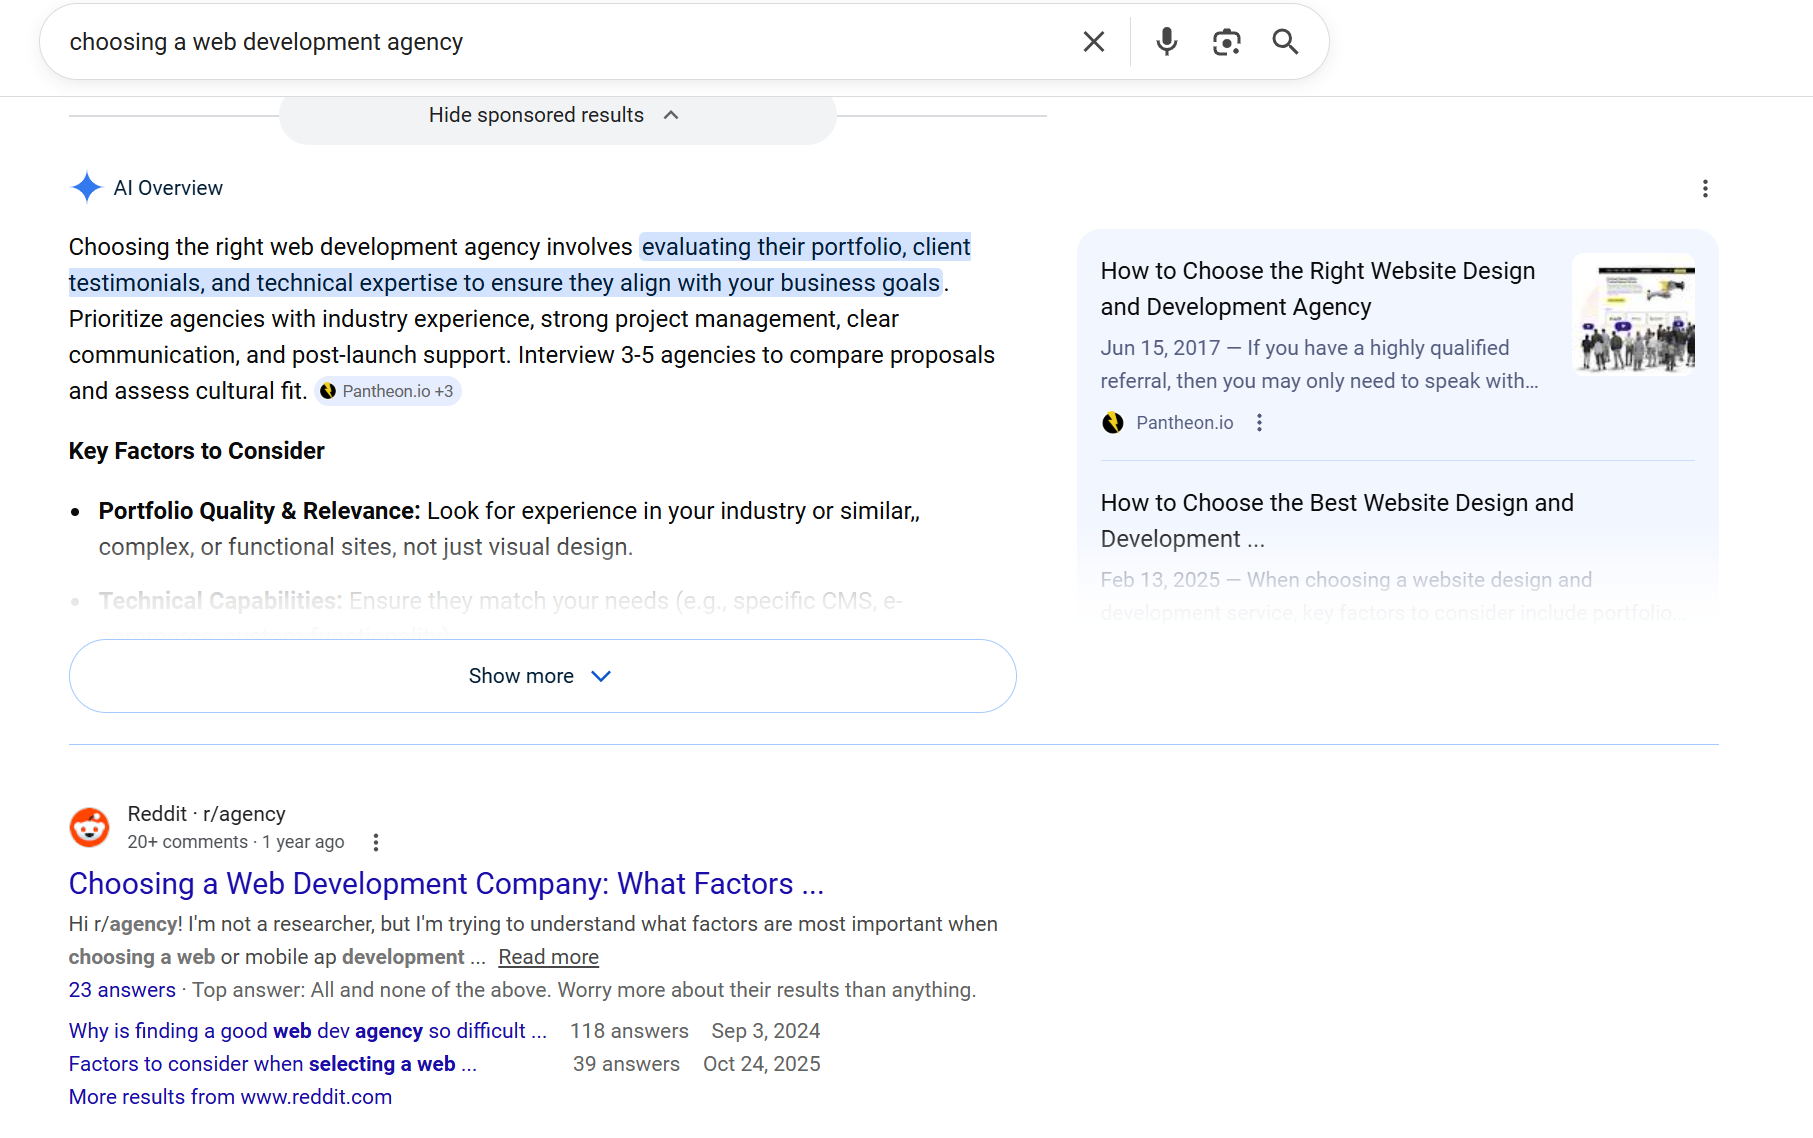Click inside the search text field

click(x=560, y=42)
